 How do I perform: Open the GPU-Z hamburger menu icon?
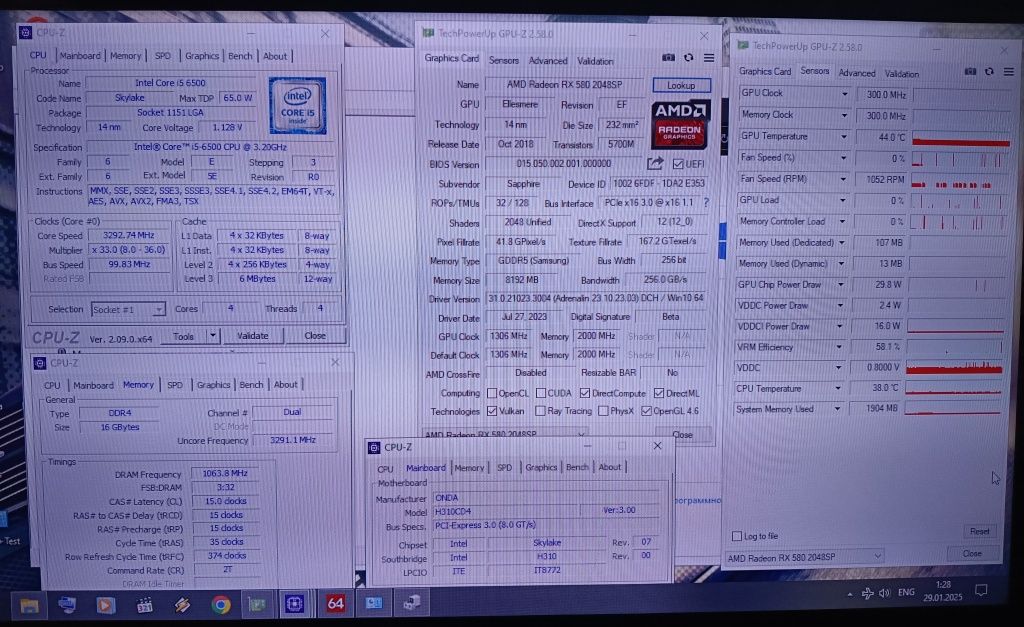point(709,57)
